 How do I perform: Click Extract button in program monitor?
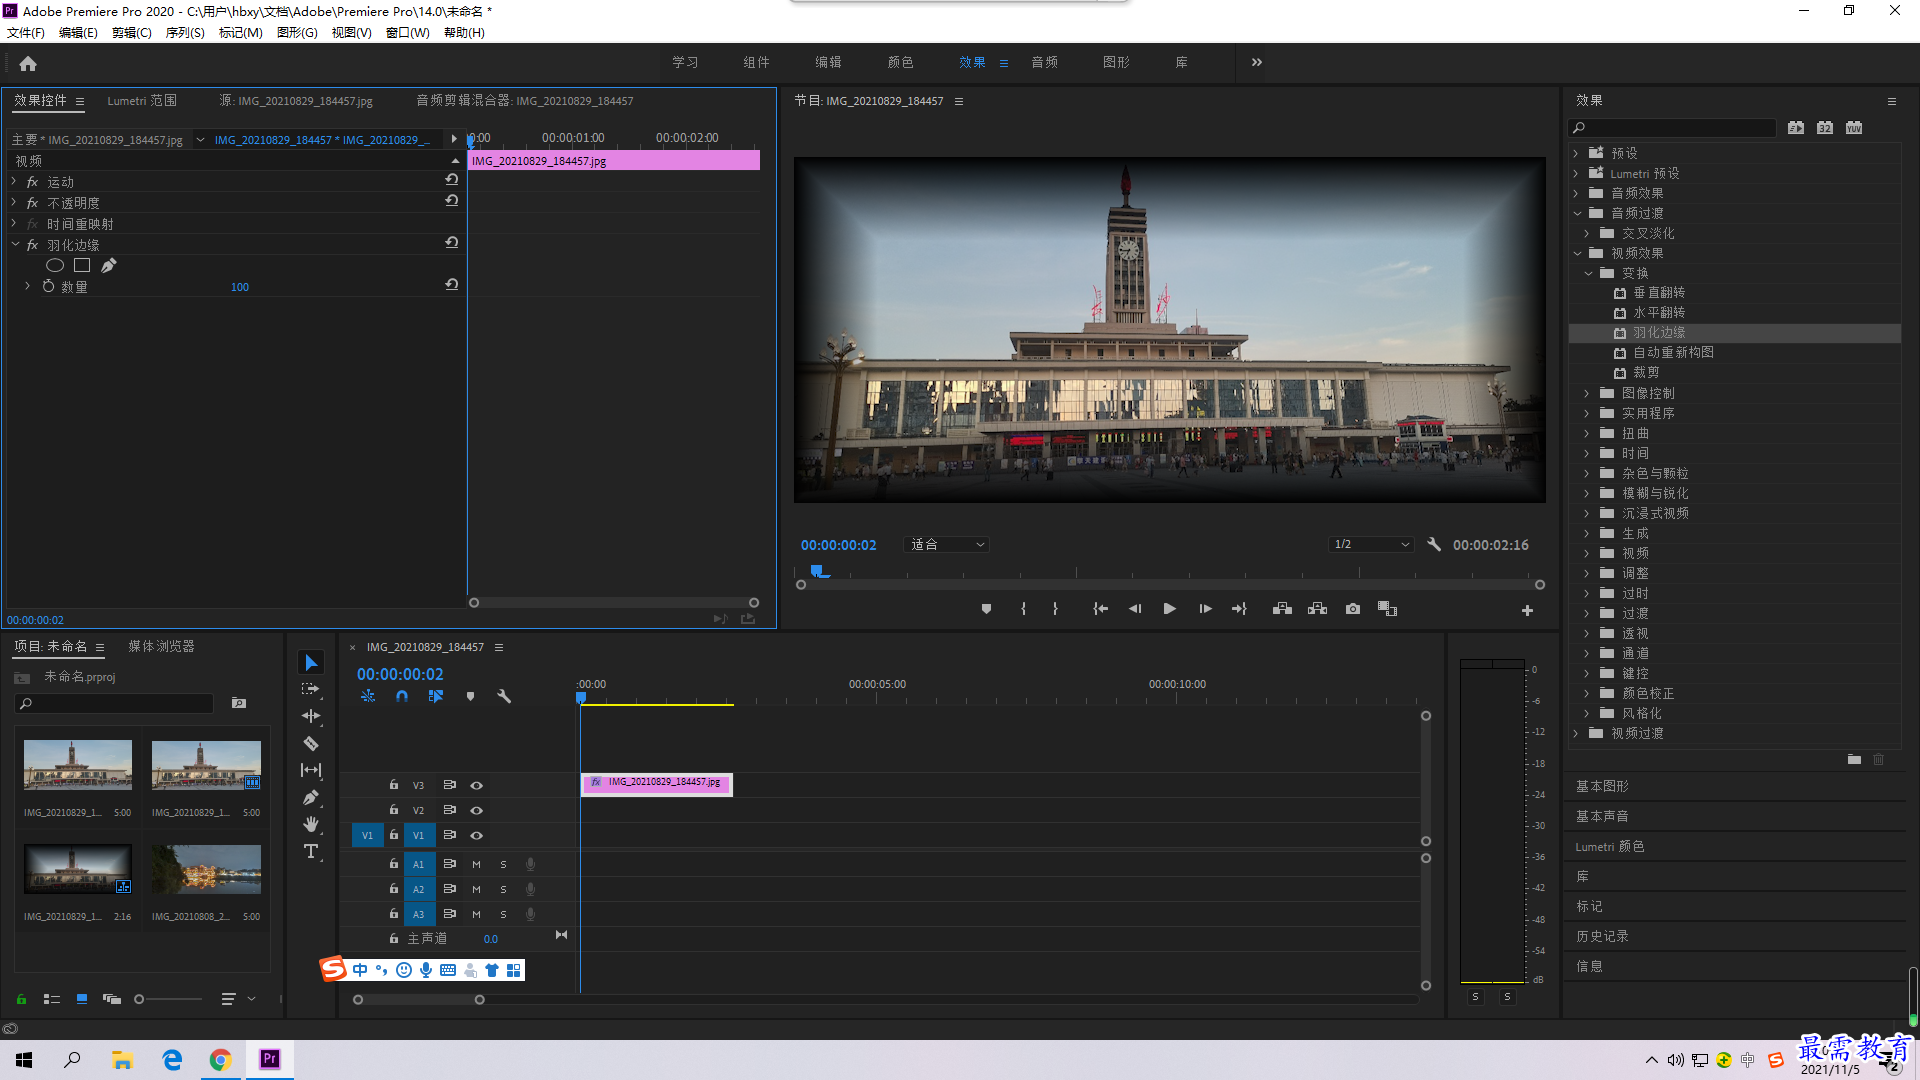[x=1318, y=609]
